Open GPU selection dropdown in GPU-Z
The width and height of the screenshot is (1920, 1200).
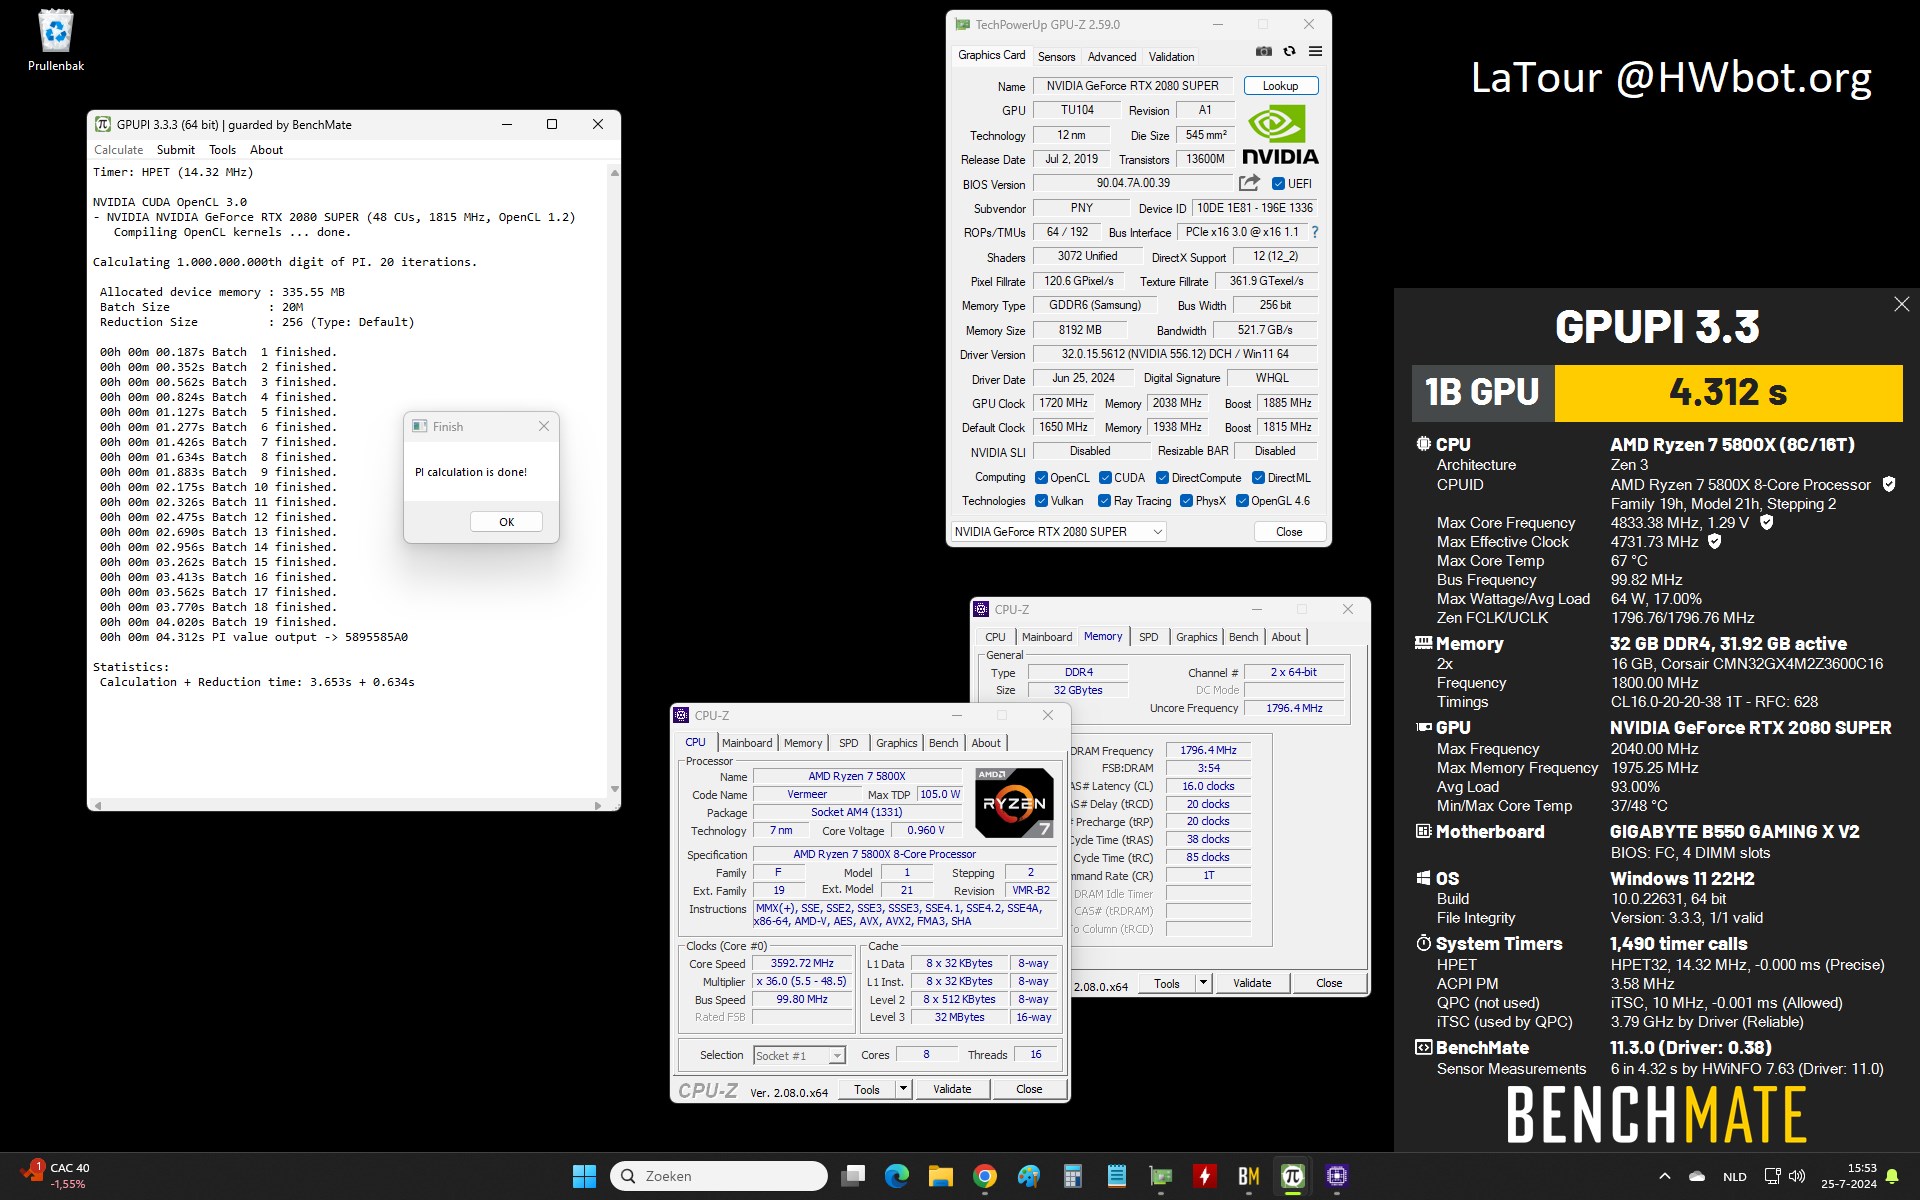point(1058,532)
